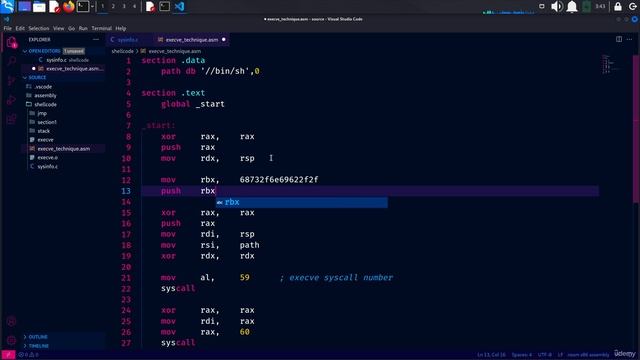The width and height of the screenshot is (640, 360).
Task: Click the Spaces: 4 indentation setting
Action: [x=522, y=355]
